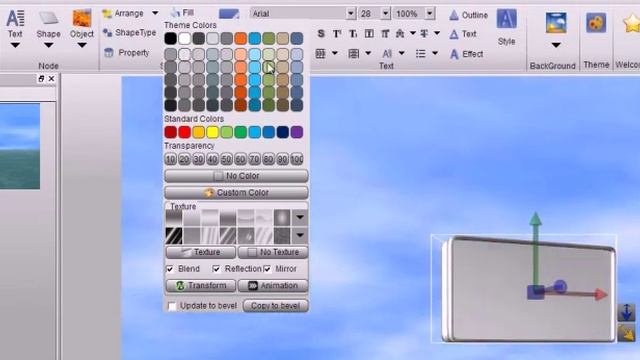
Task: Click the Shape tool icon
Action: (49, 18)
